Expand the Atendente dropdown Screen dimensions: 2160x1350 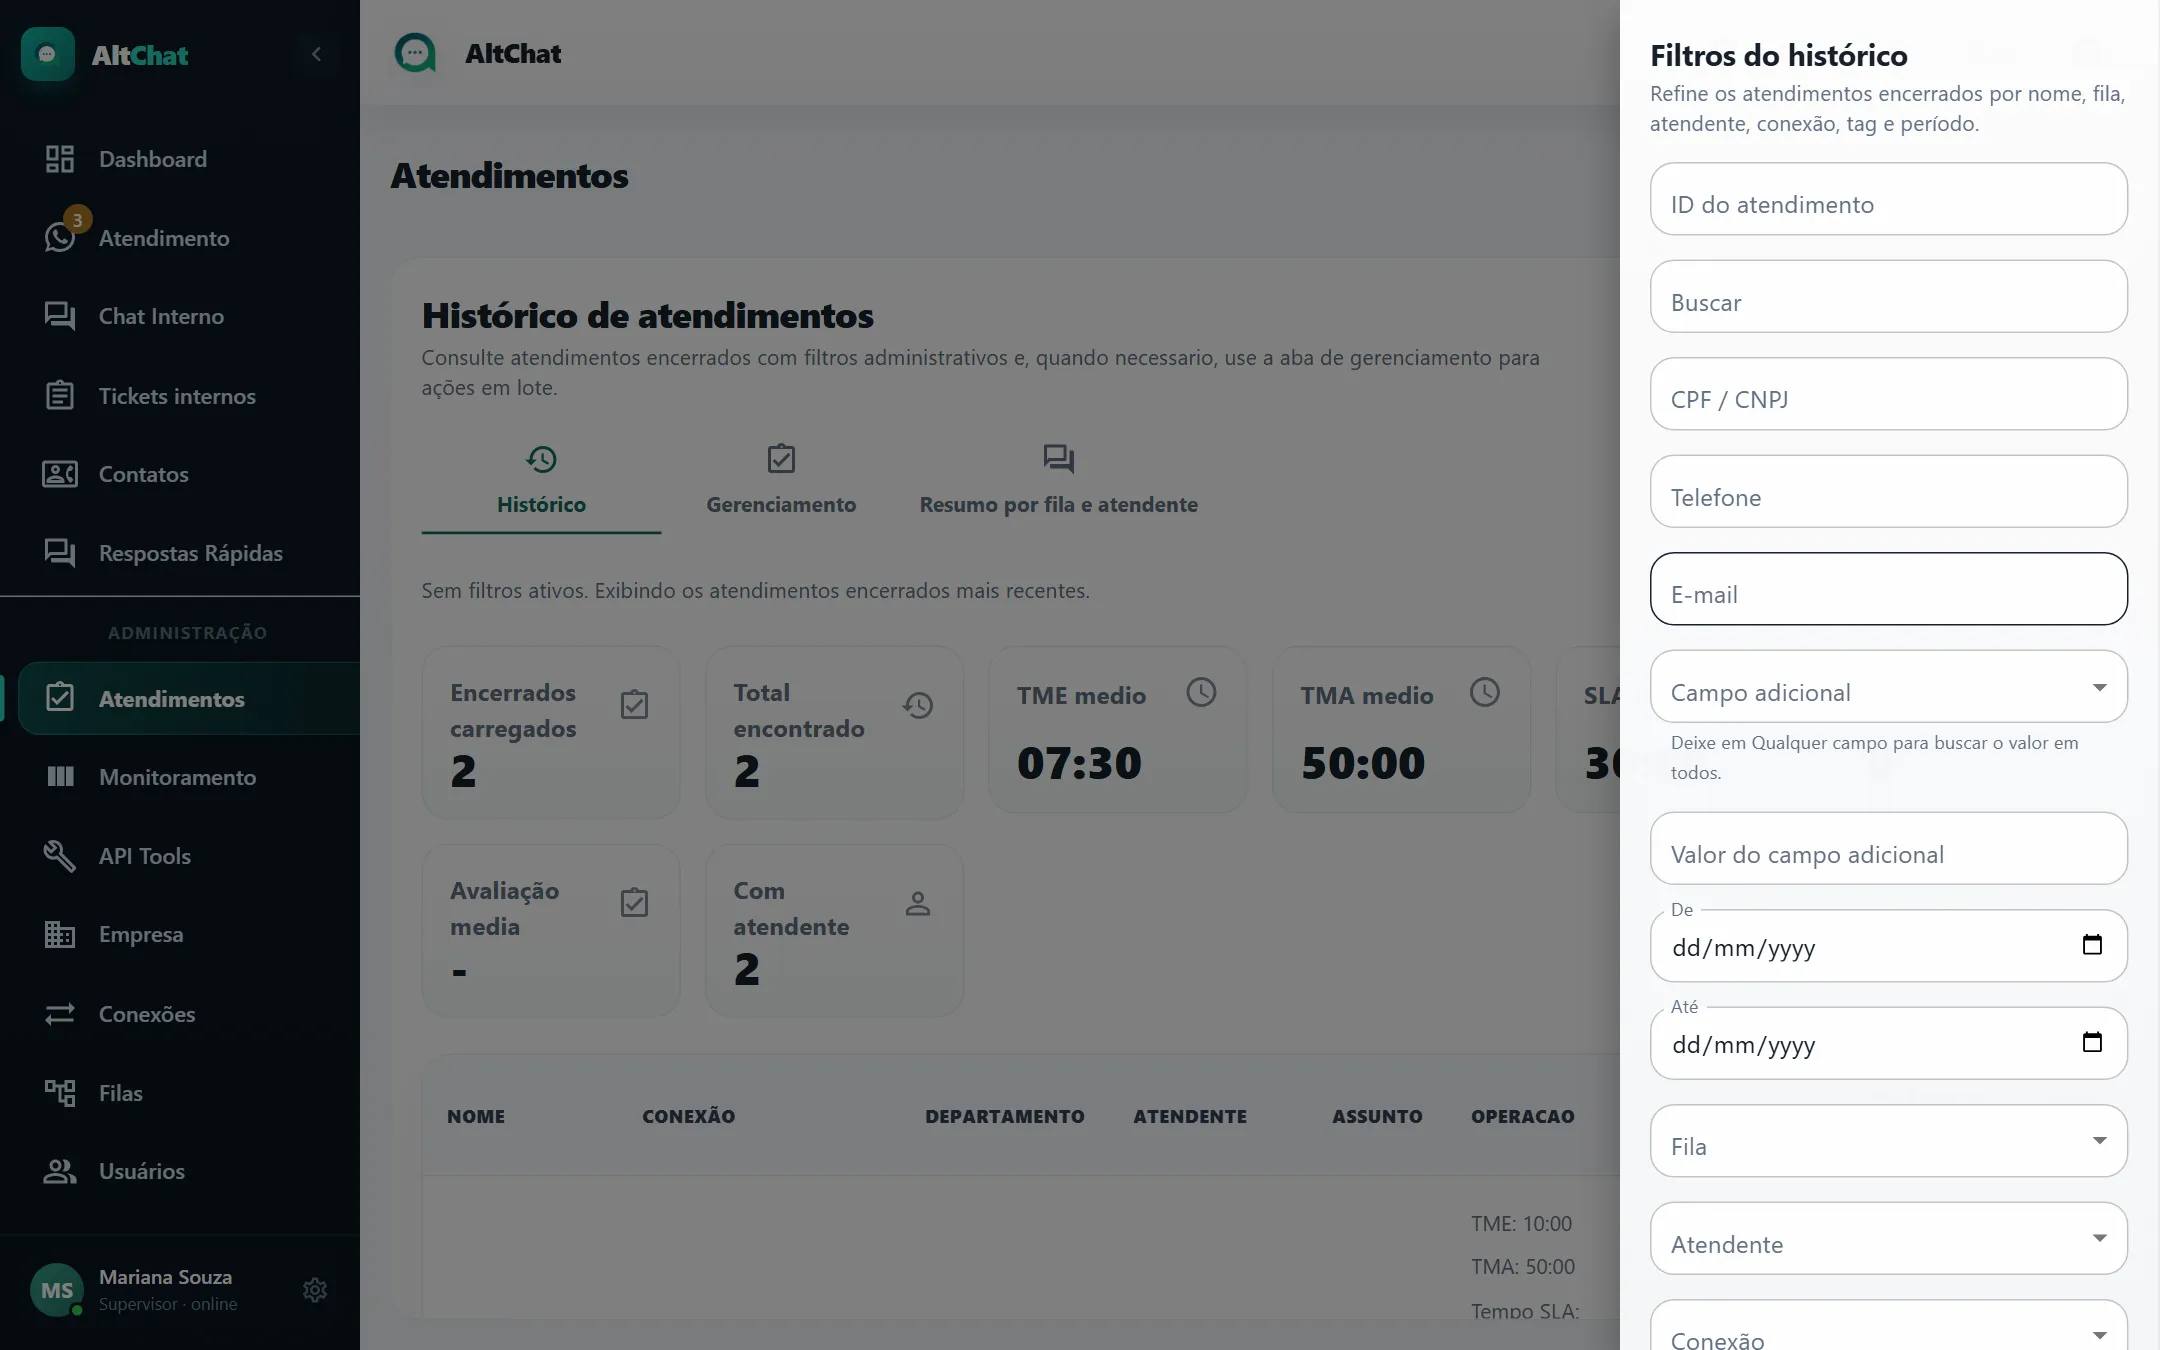[1888, 1238]
